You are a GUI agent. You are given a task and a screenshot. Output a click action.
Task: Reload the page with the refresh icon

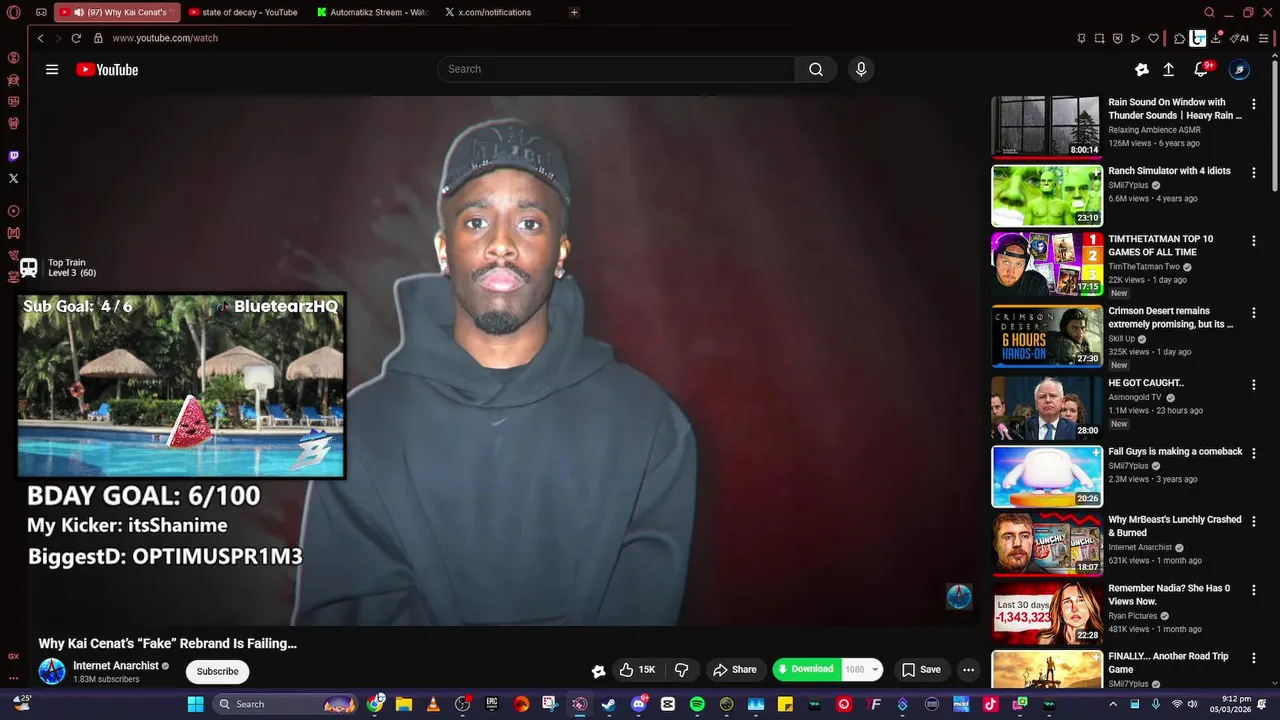(x=76, y=38)
